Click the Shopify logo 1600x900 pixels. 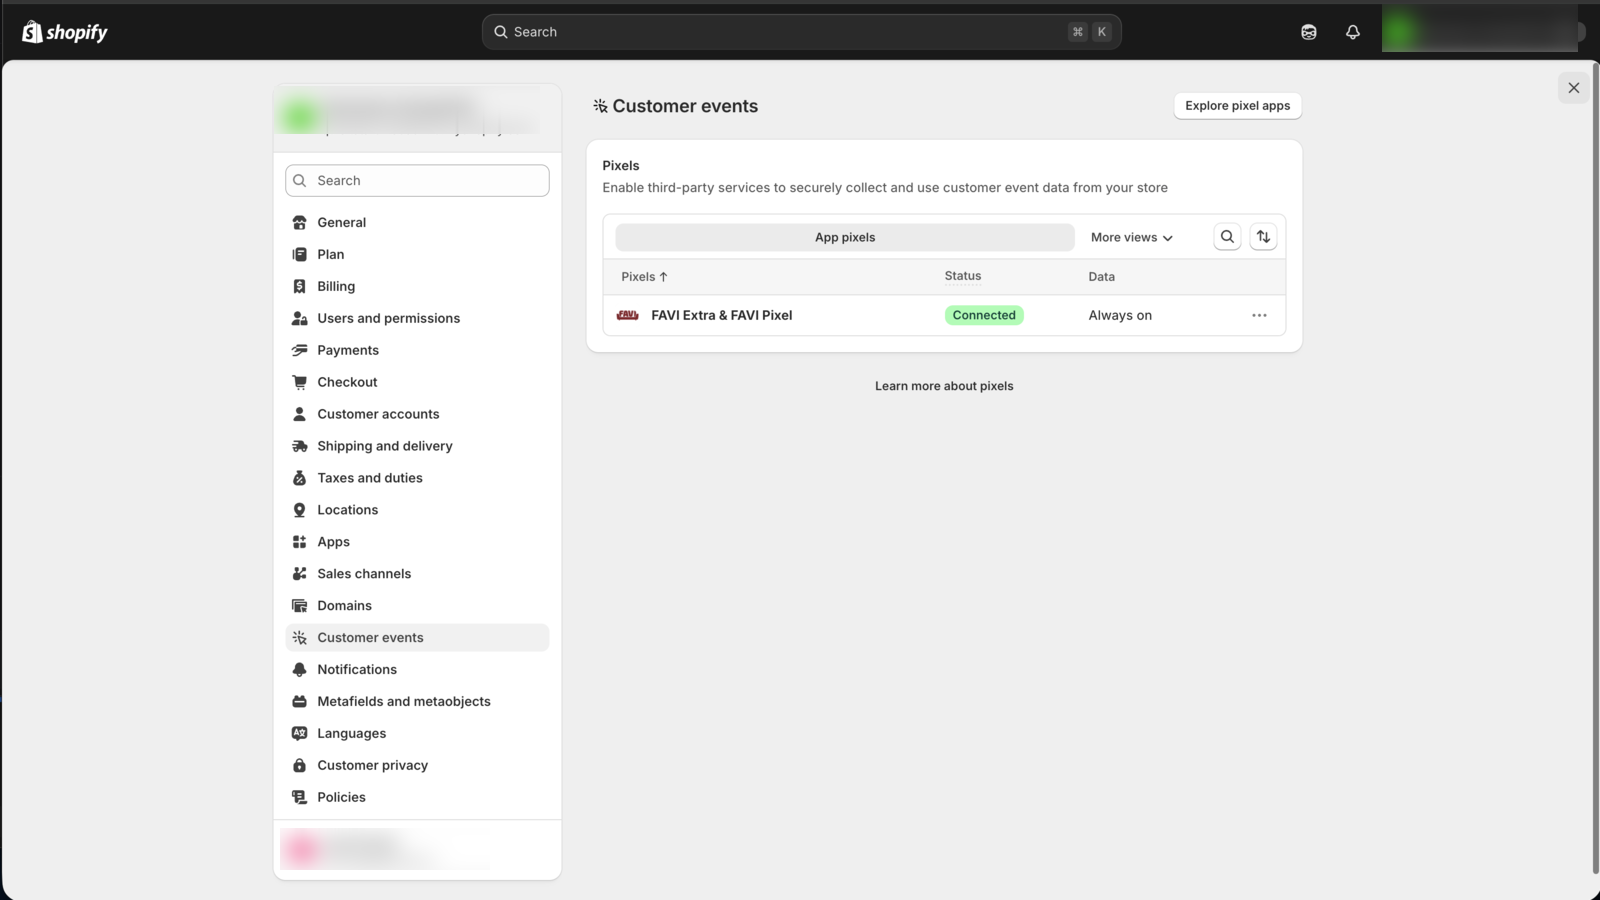click(x=65, y=32)
